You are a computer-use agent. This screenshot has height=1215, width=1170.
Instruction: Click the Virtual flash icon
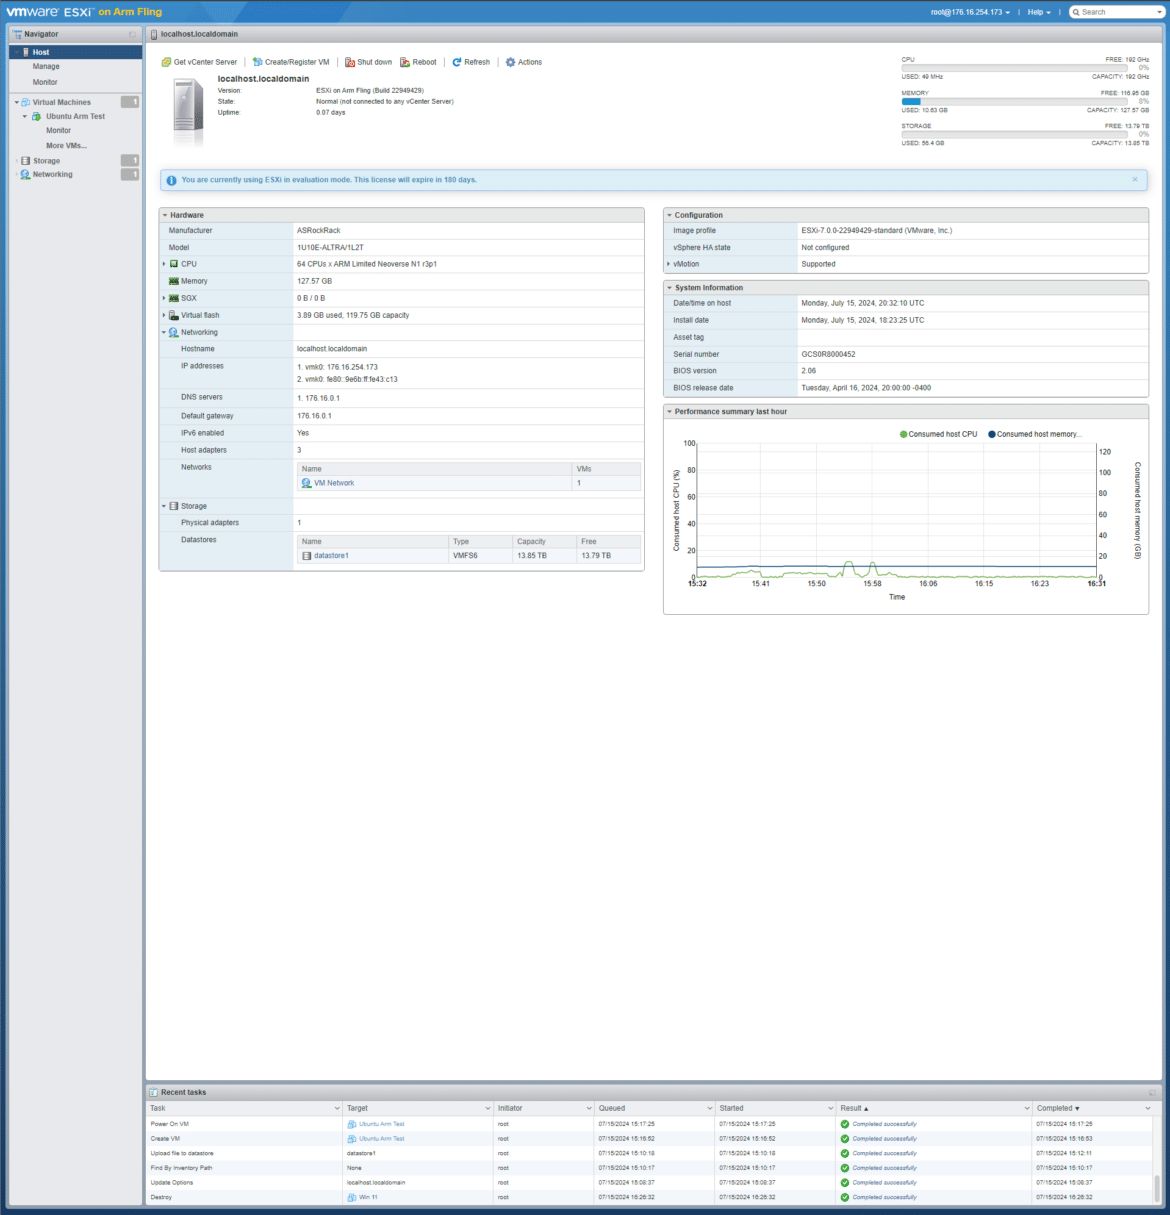174,315
